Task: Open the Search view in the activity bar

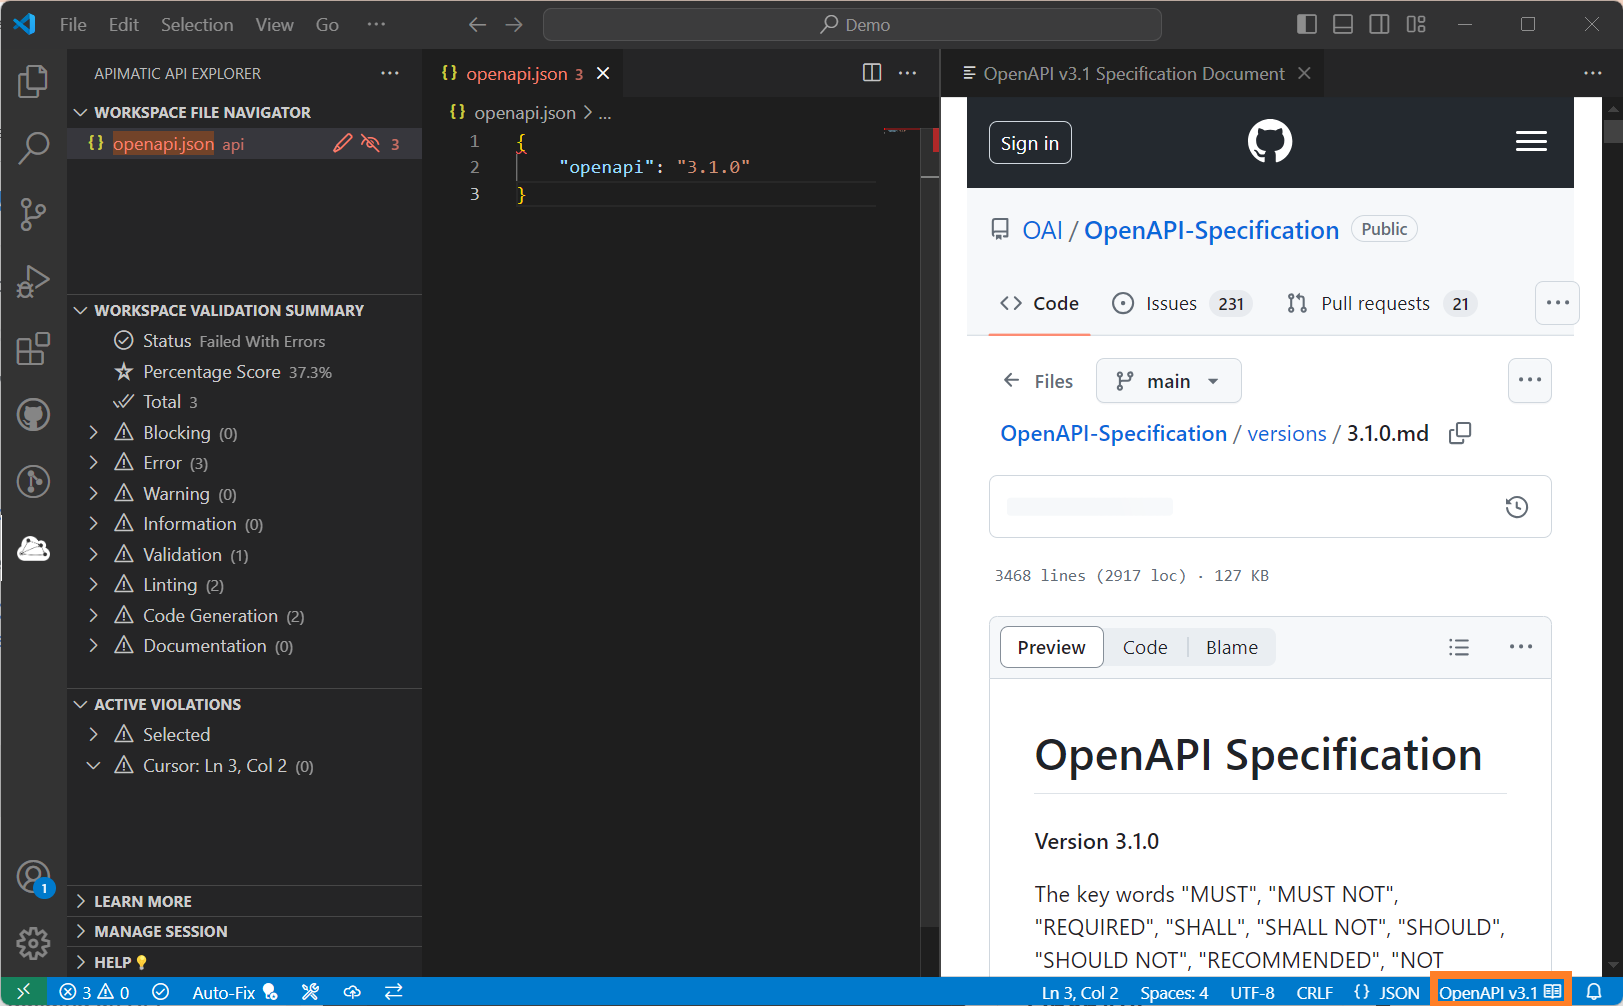Action: pos(33,148)
